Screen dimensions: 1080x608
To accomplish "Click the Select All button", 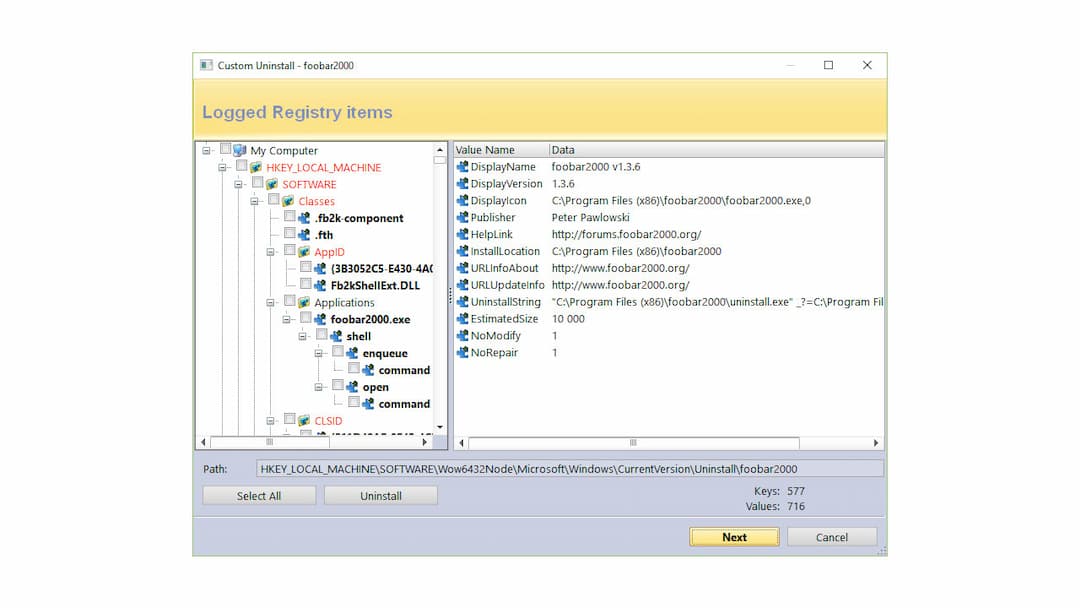I will tap(258, 495).
